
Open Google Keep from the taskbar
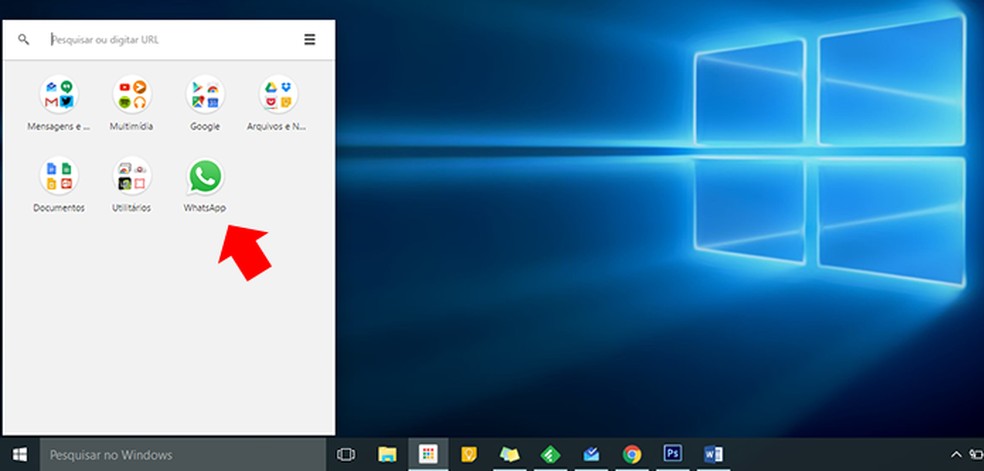pos(469,455)
